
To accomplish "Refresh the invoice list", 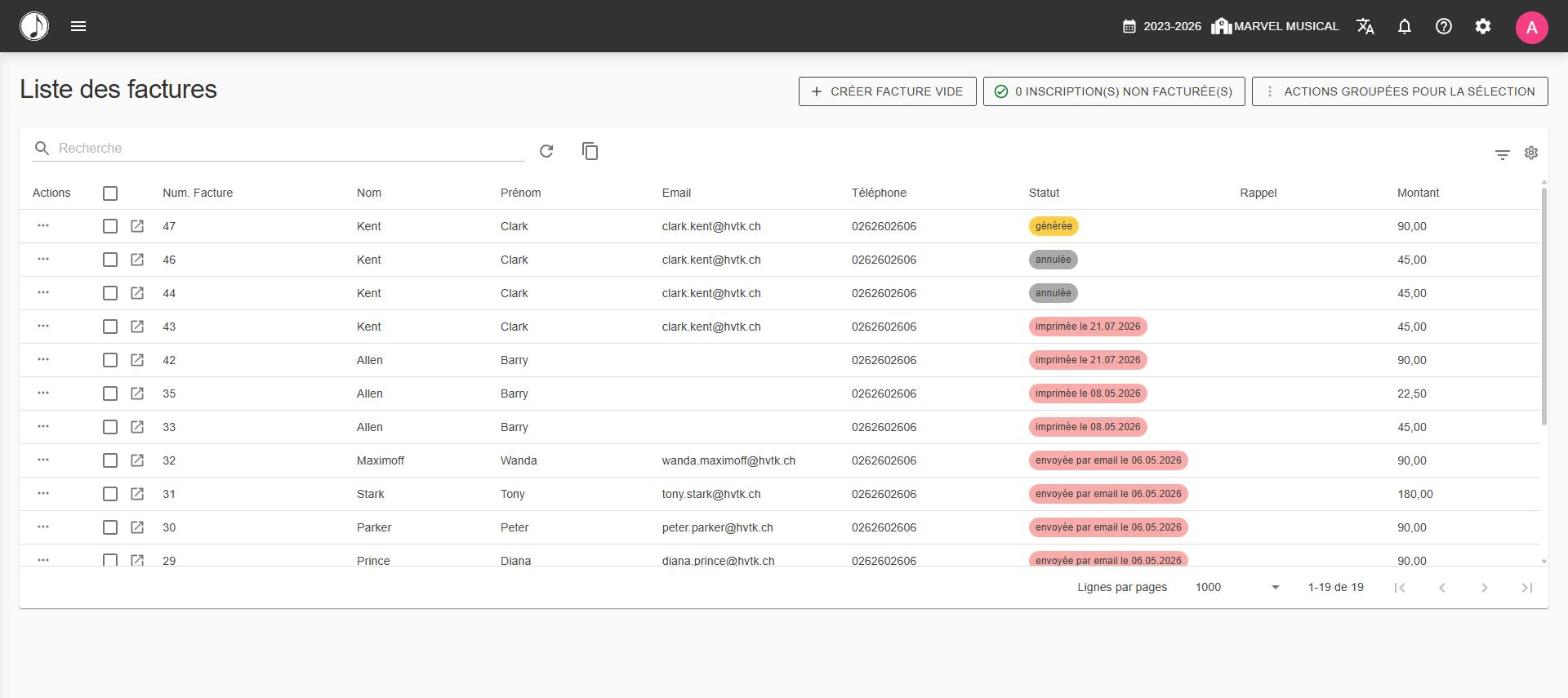I will pyautogui.click(x=546, y=151).
